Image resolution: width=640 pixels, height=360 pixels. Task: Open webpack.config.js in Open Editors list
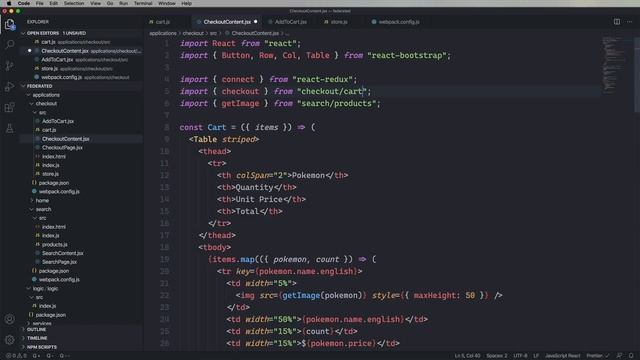point(82,77)
